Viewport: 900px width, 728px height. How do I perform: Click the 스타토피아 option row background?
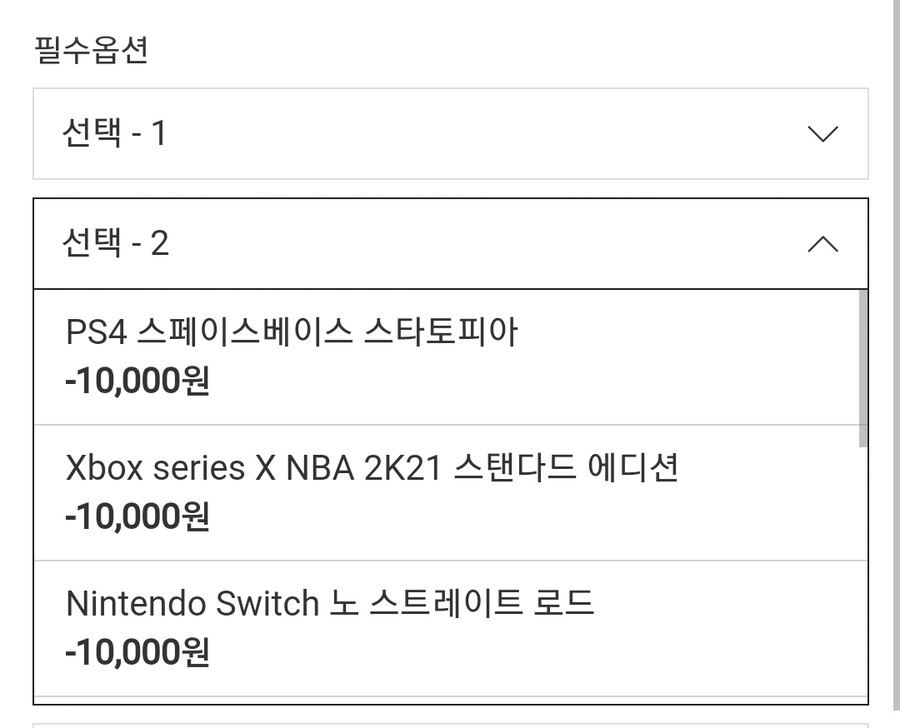(x=600, y=356)
